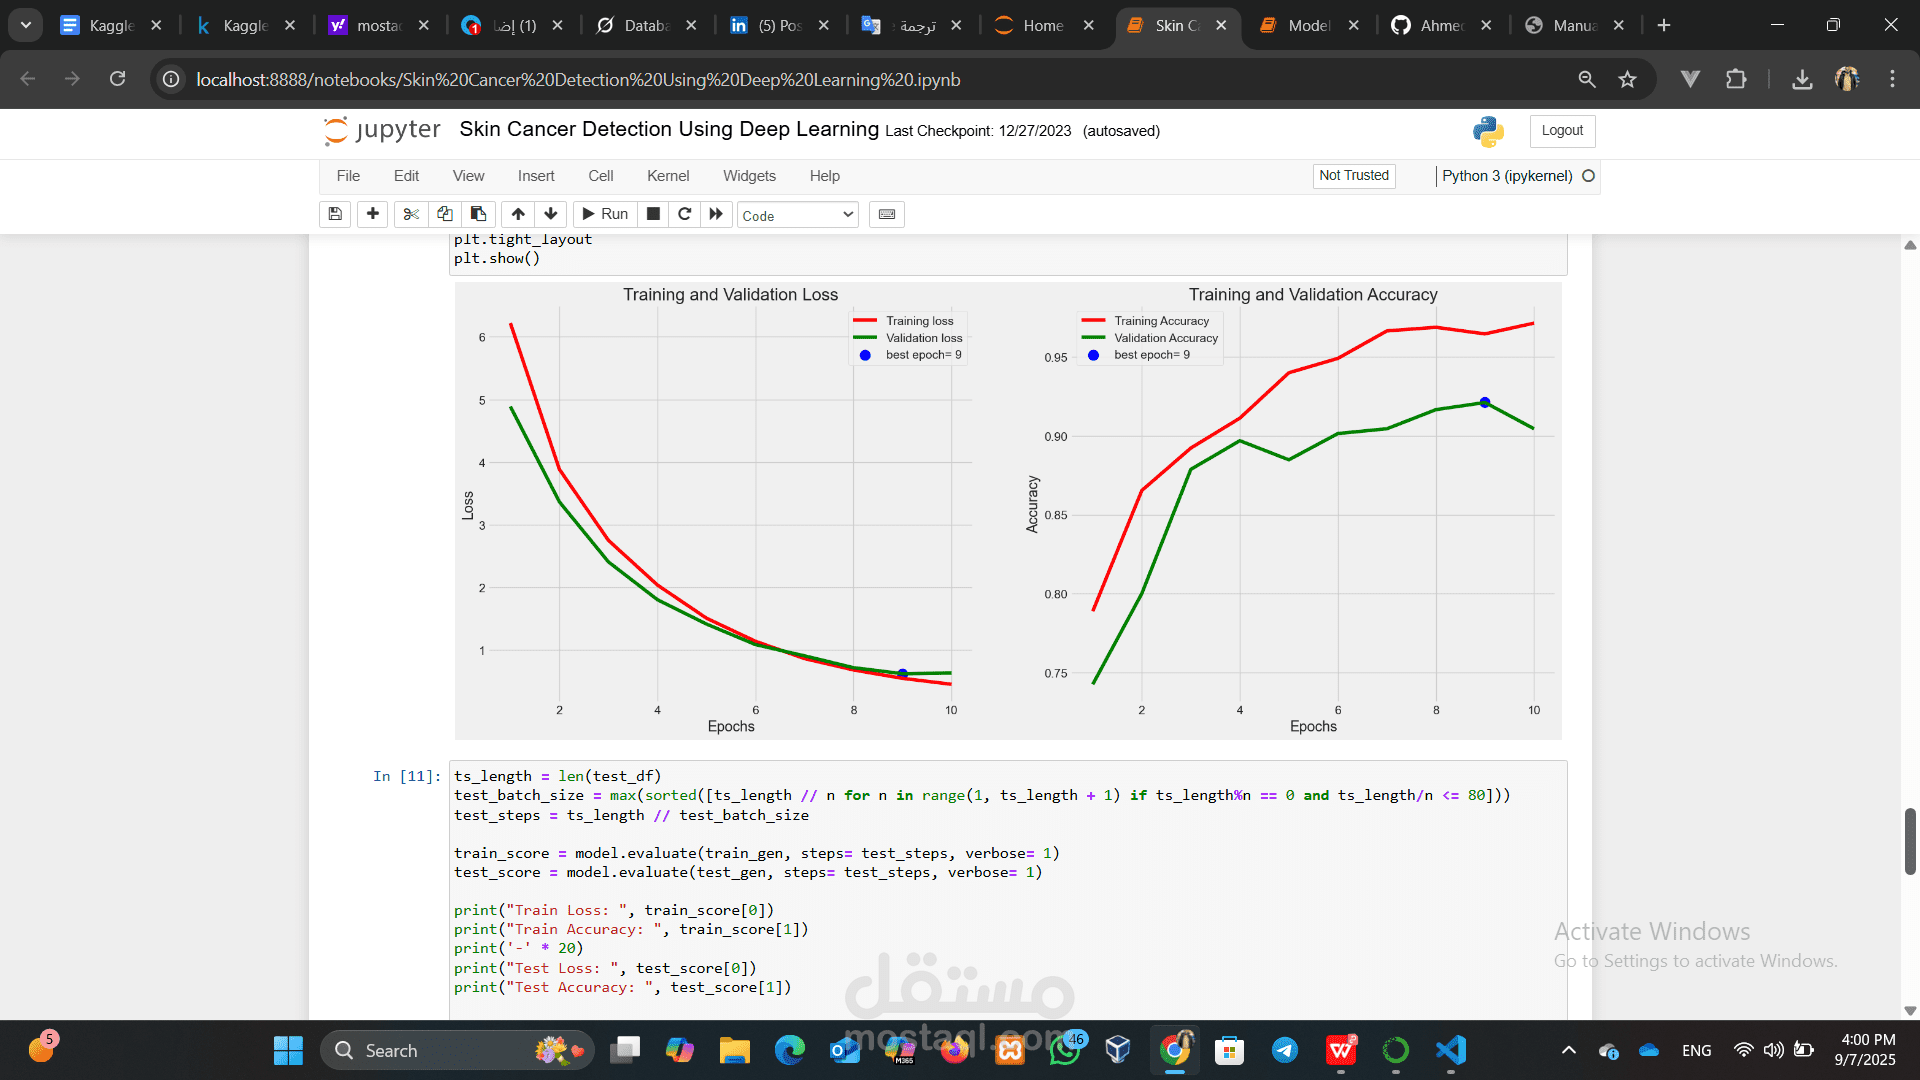Switch to the Home browser tab
The image size is (1920, 1080).
click(1043, 25)
